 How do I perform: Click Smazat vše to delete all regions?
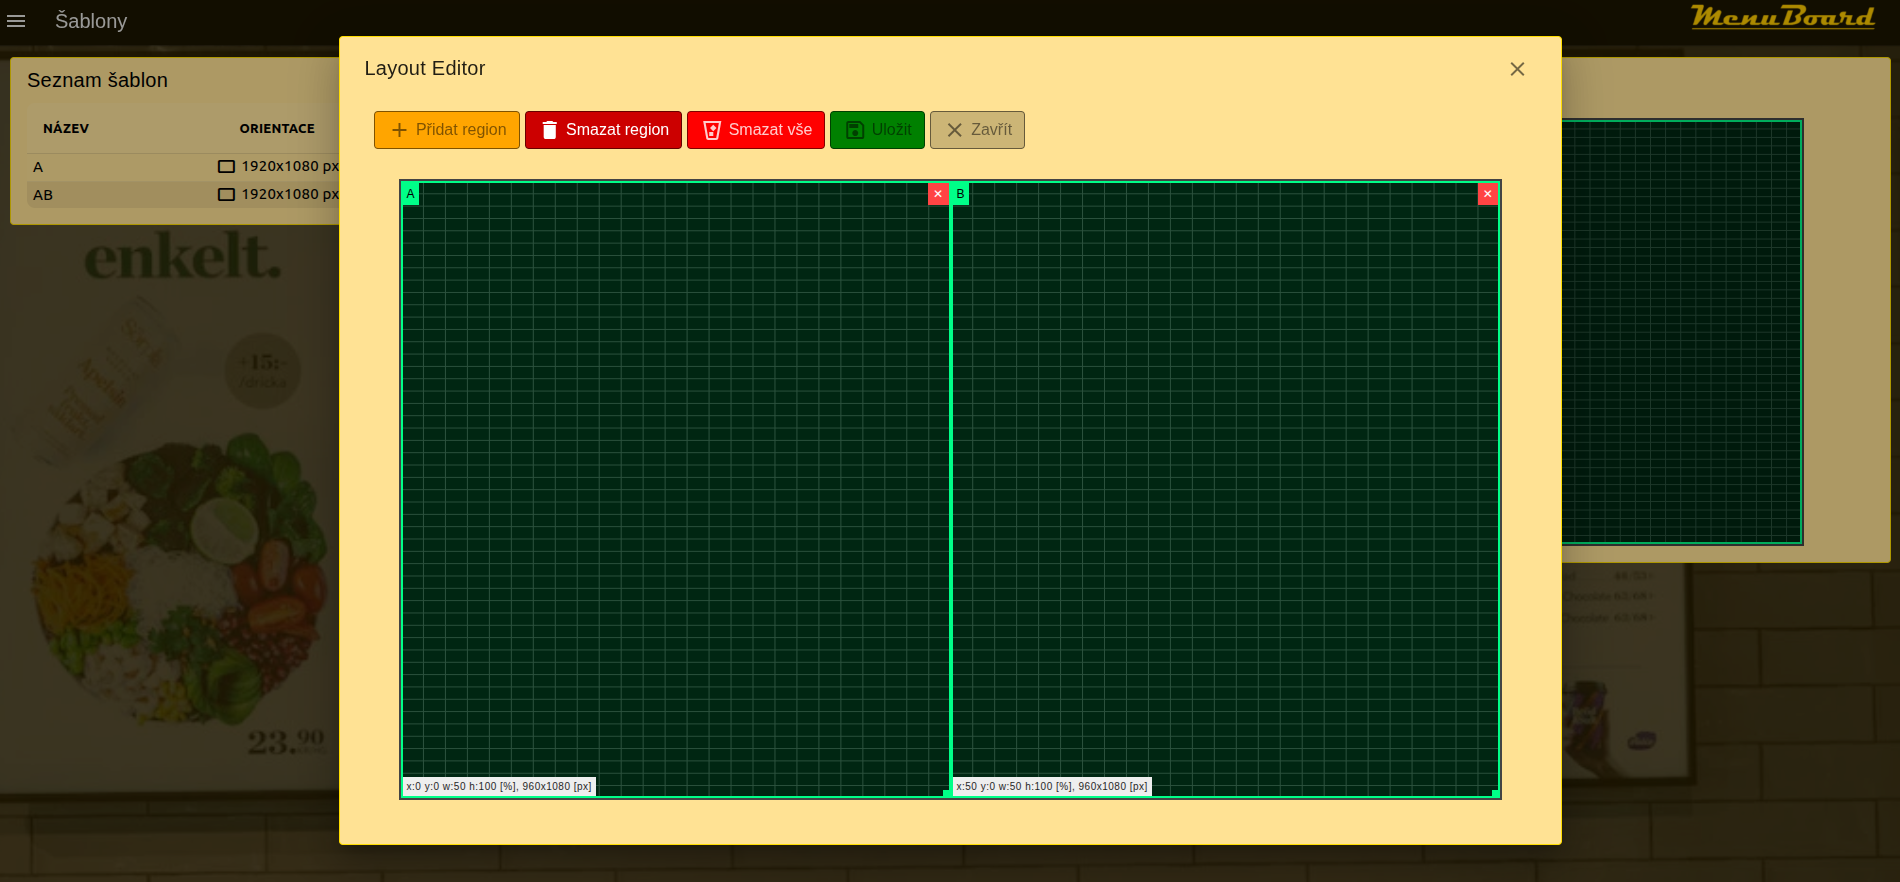pyautogui.click(x=756, y=130)
